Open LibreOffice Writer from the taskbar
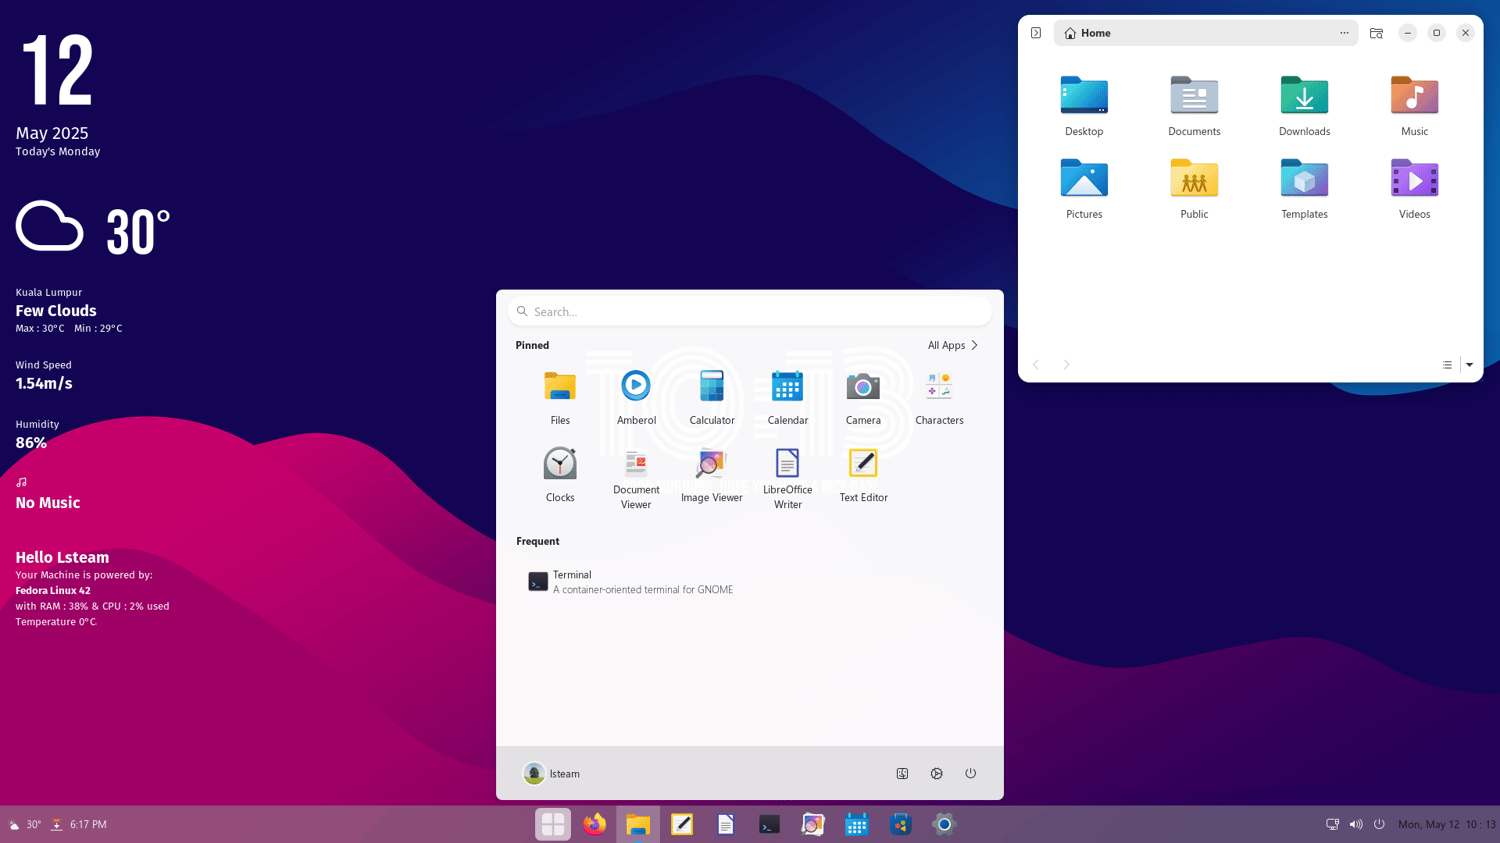The image size is (1500, 843). 725,824
